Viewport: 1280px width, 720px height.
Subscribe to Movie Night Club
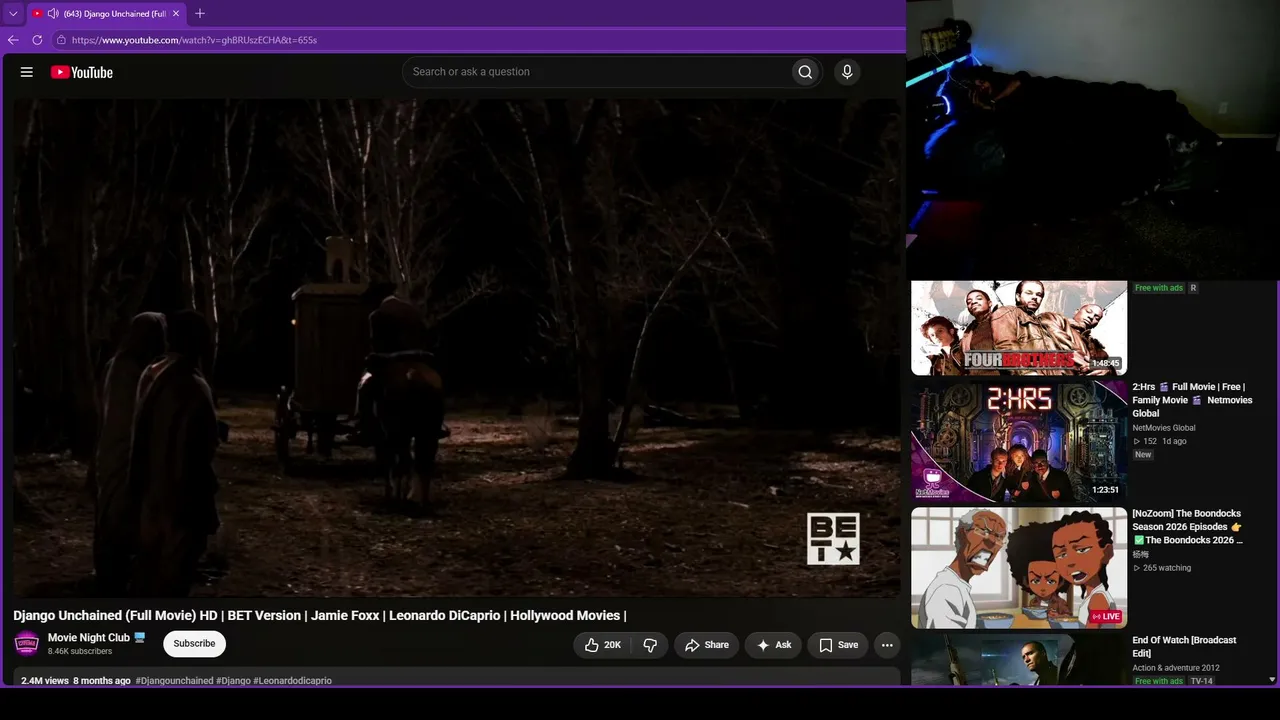(194, 644)
